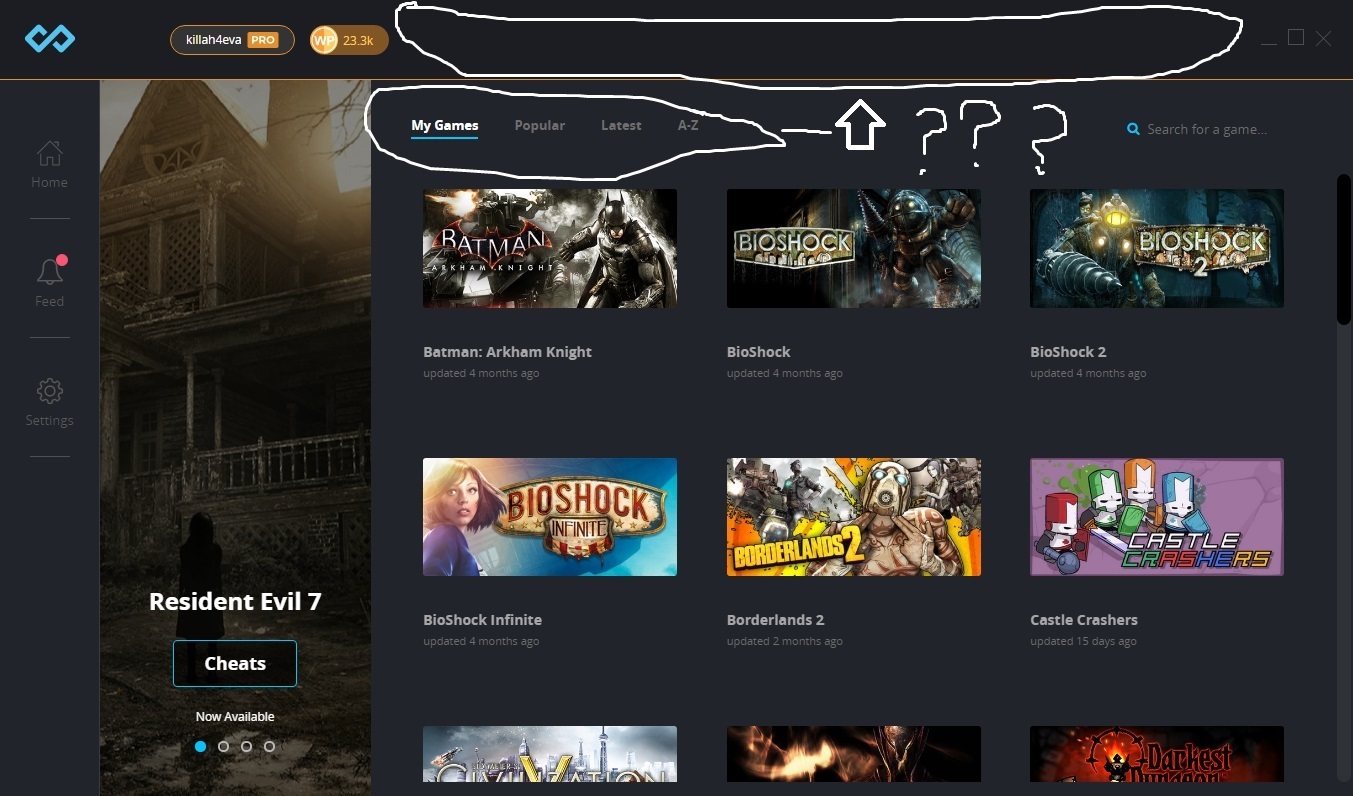The height and width of the screenshot is (796, 1353).
Task: Open the Settings gear icon
Action: point(49,391)
